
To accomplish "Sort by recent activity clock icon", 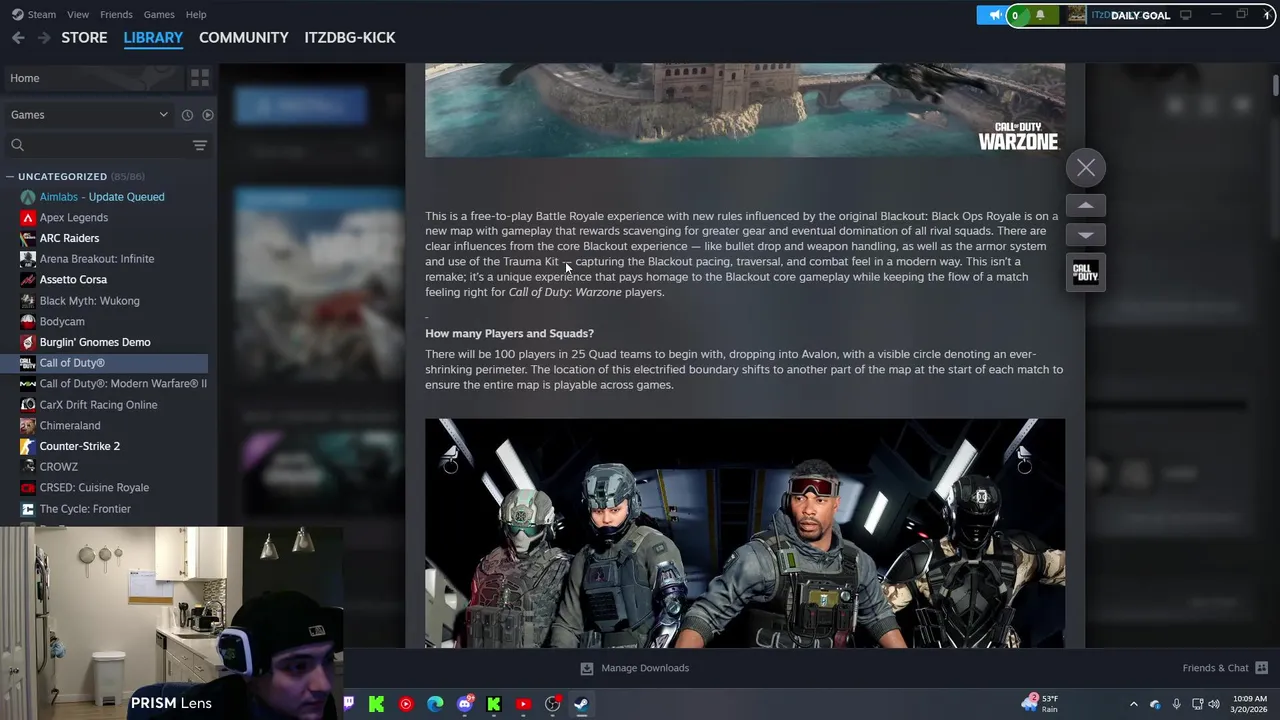I will tap(187, 115).
